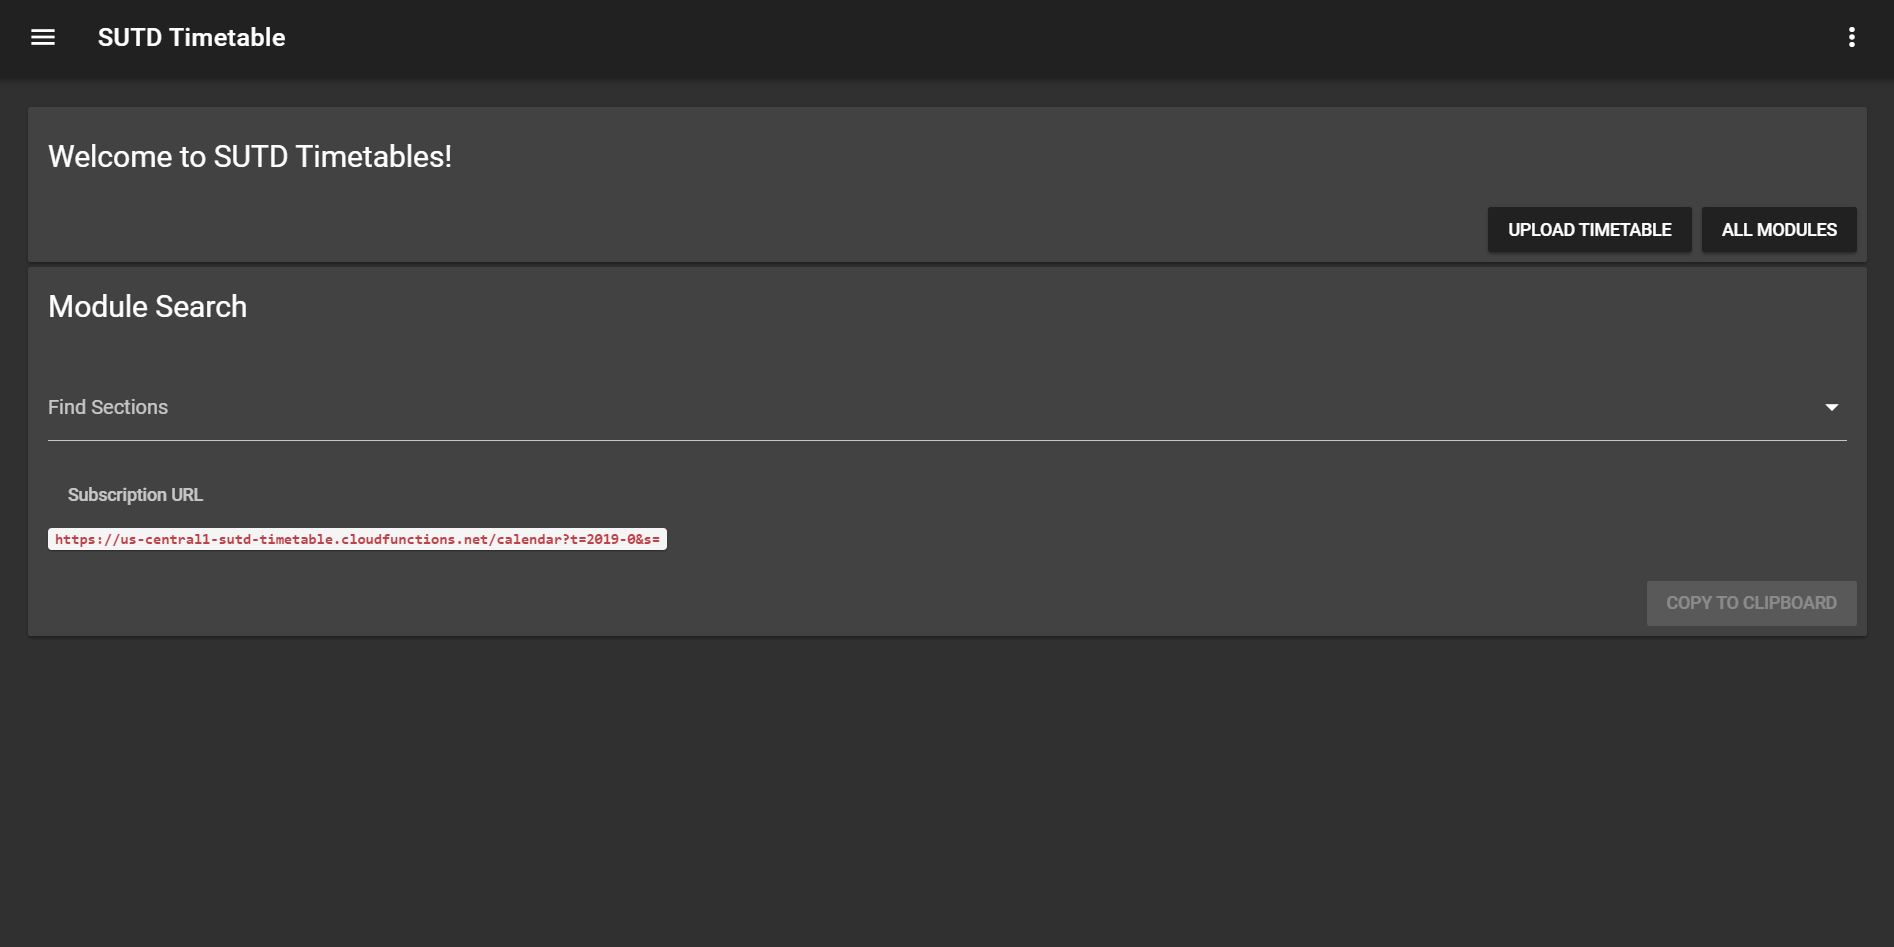Click the top app bar's empty middle area
The image size is (1894, 947).
(x=1060, y=37)
